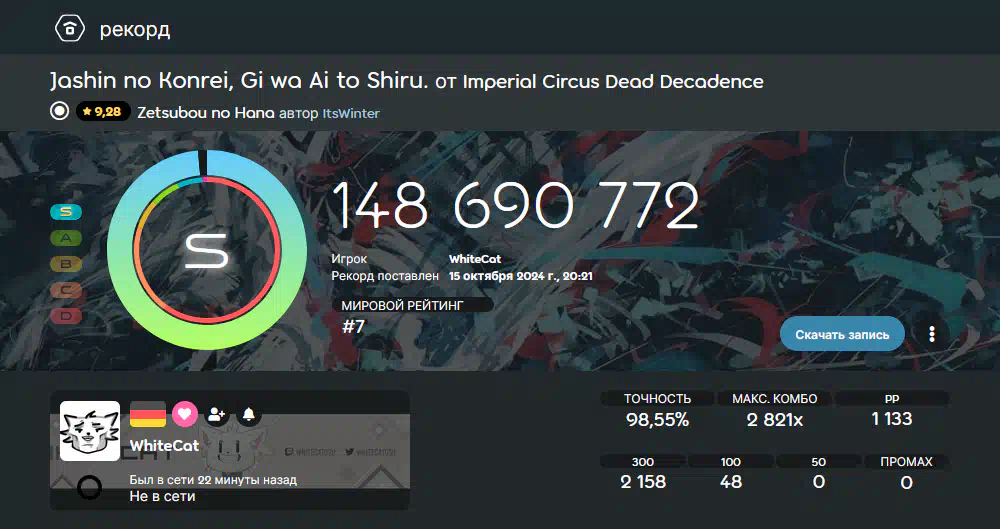Click the B grade badge in rank list
Viewport: 1000px width, 529px height.
[66, 264]
